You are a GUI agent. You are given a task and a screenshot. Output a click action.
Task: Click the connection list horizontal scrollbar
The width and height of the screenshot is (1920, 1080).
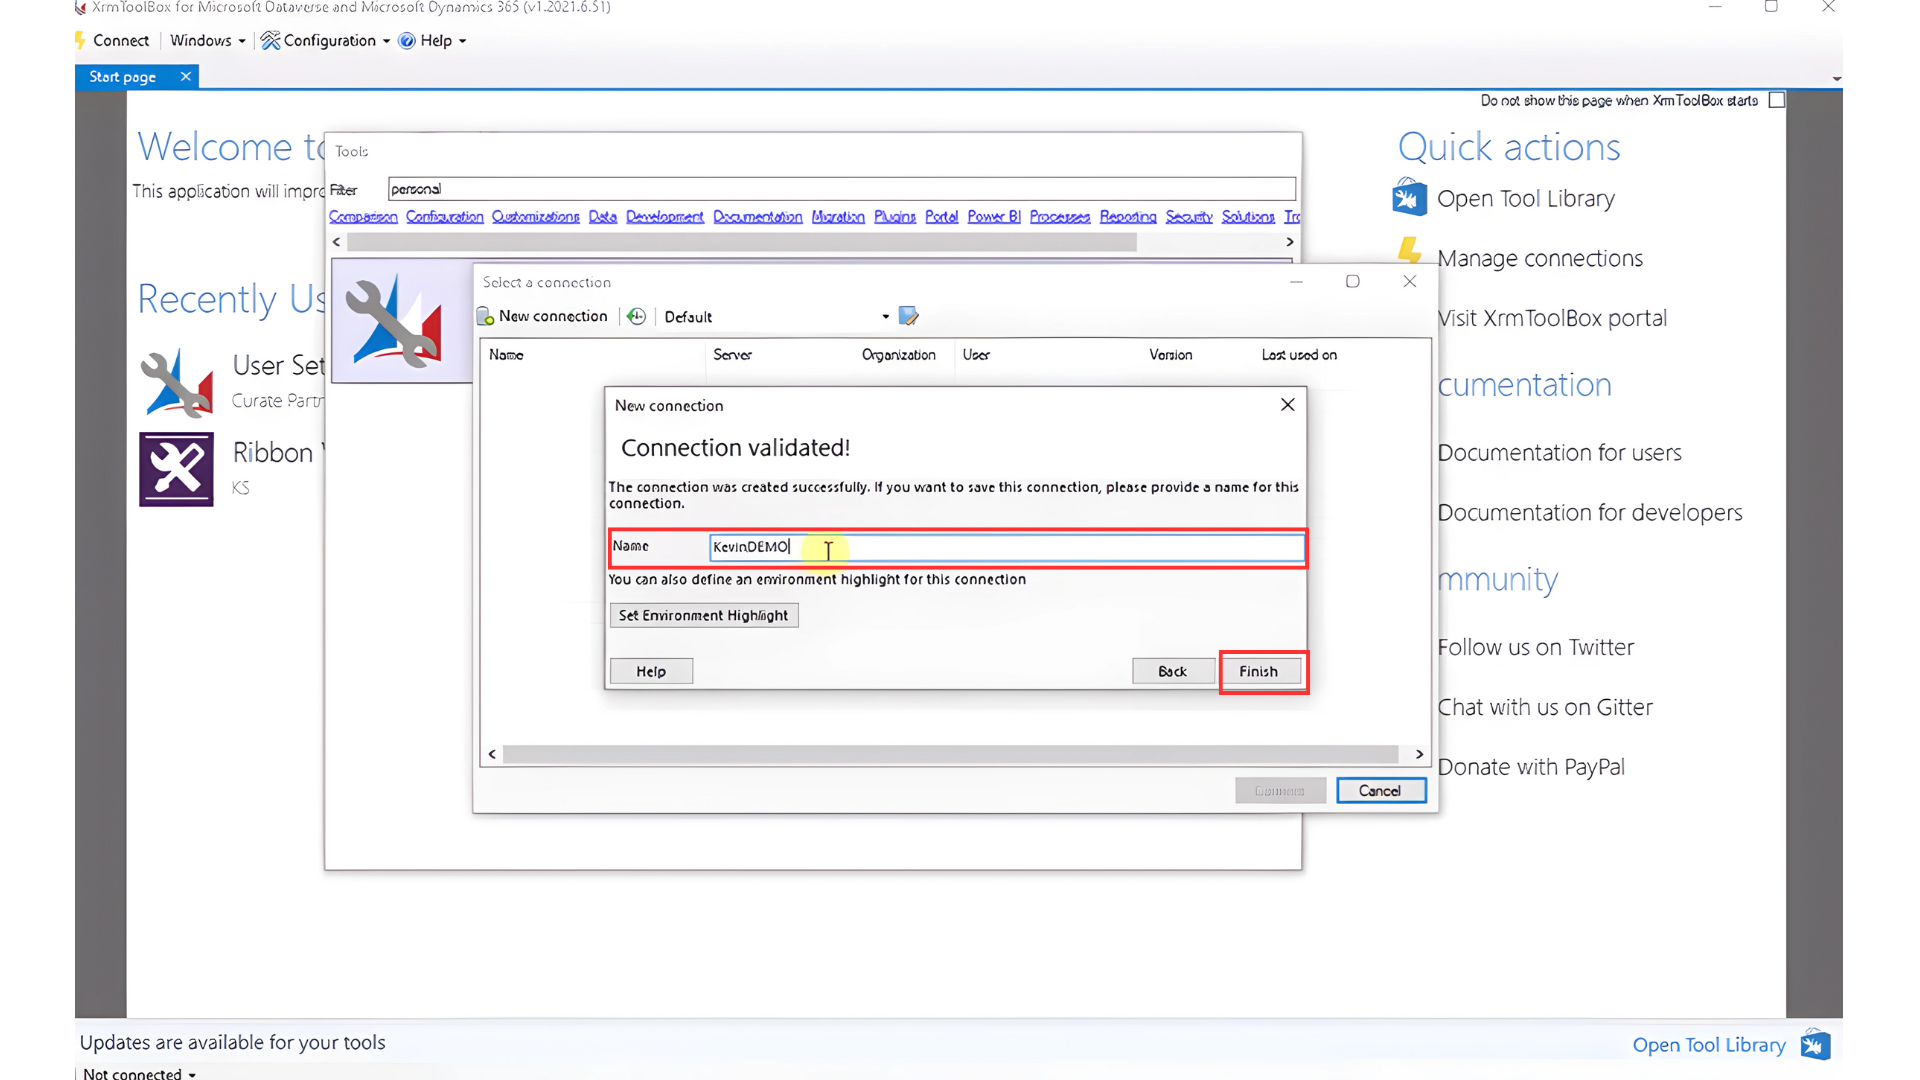point(950,754)
